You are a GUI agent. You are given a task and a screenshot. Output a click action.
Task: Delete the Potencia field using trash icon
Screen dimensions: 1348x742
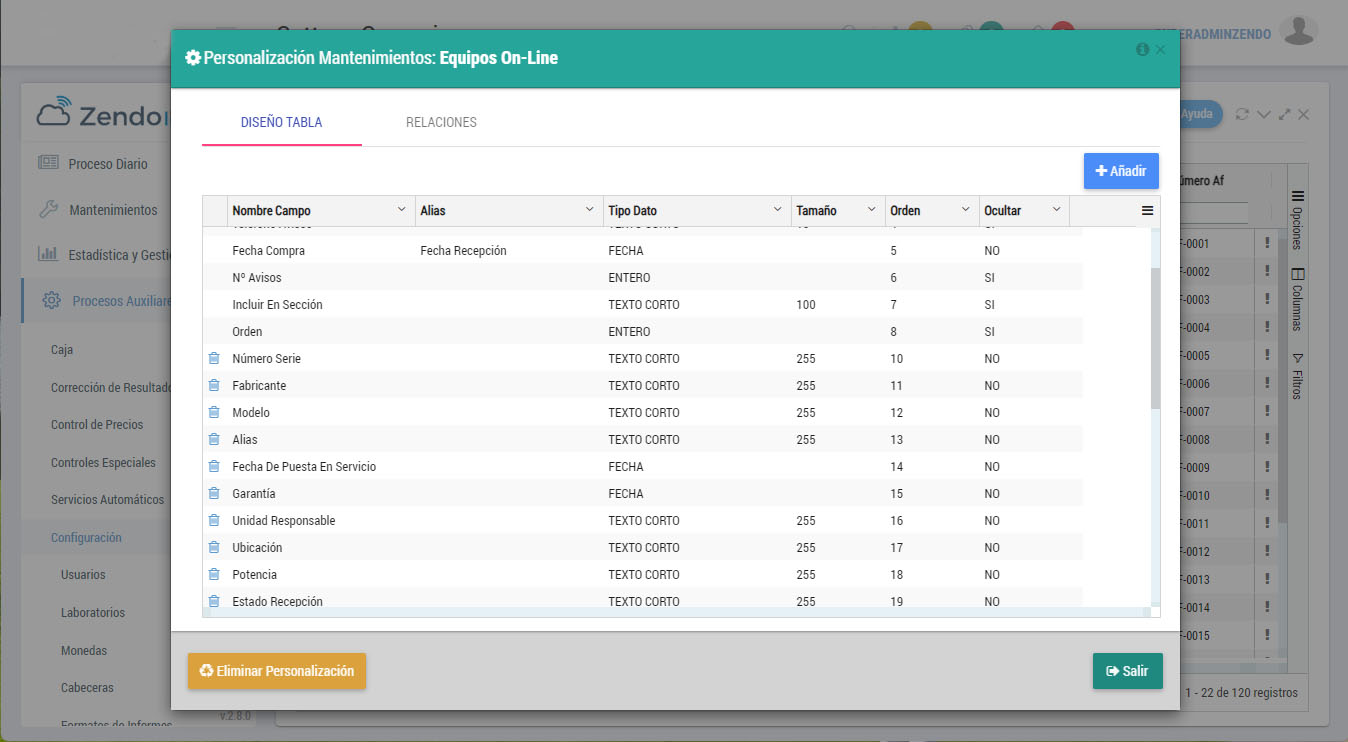213,574
